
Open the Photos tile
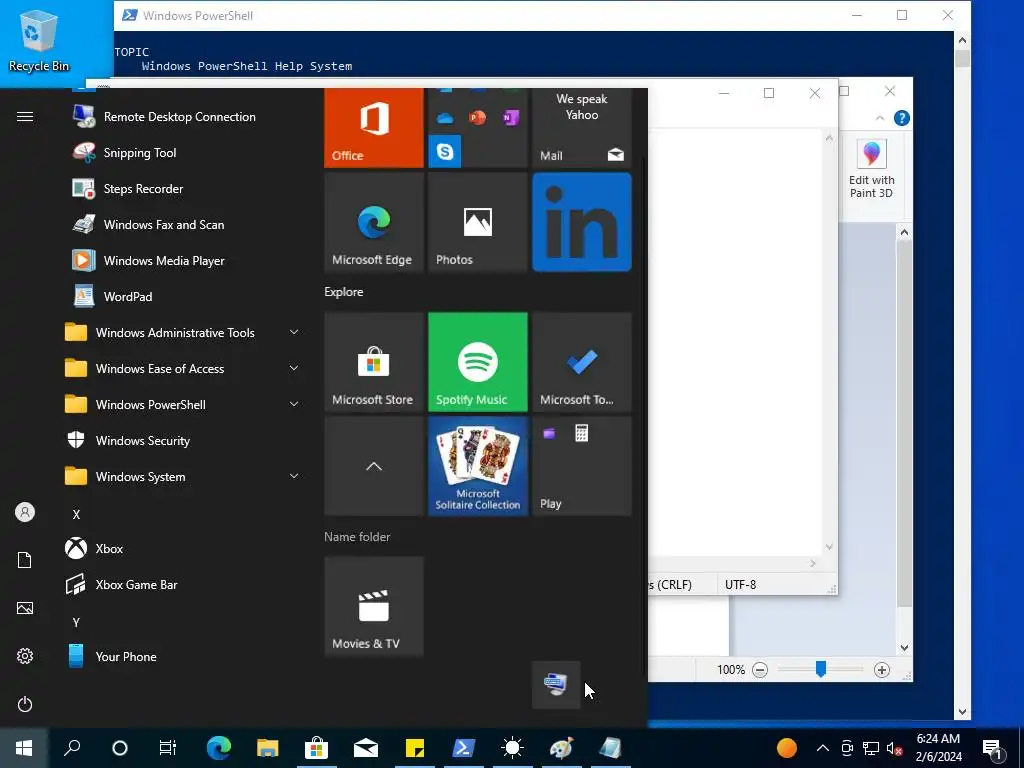coord(477,222)
